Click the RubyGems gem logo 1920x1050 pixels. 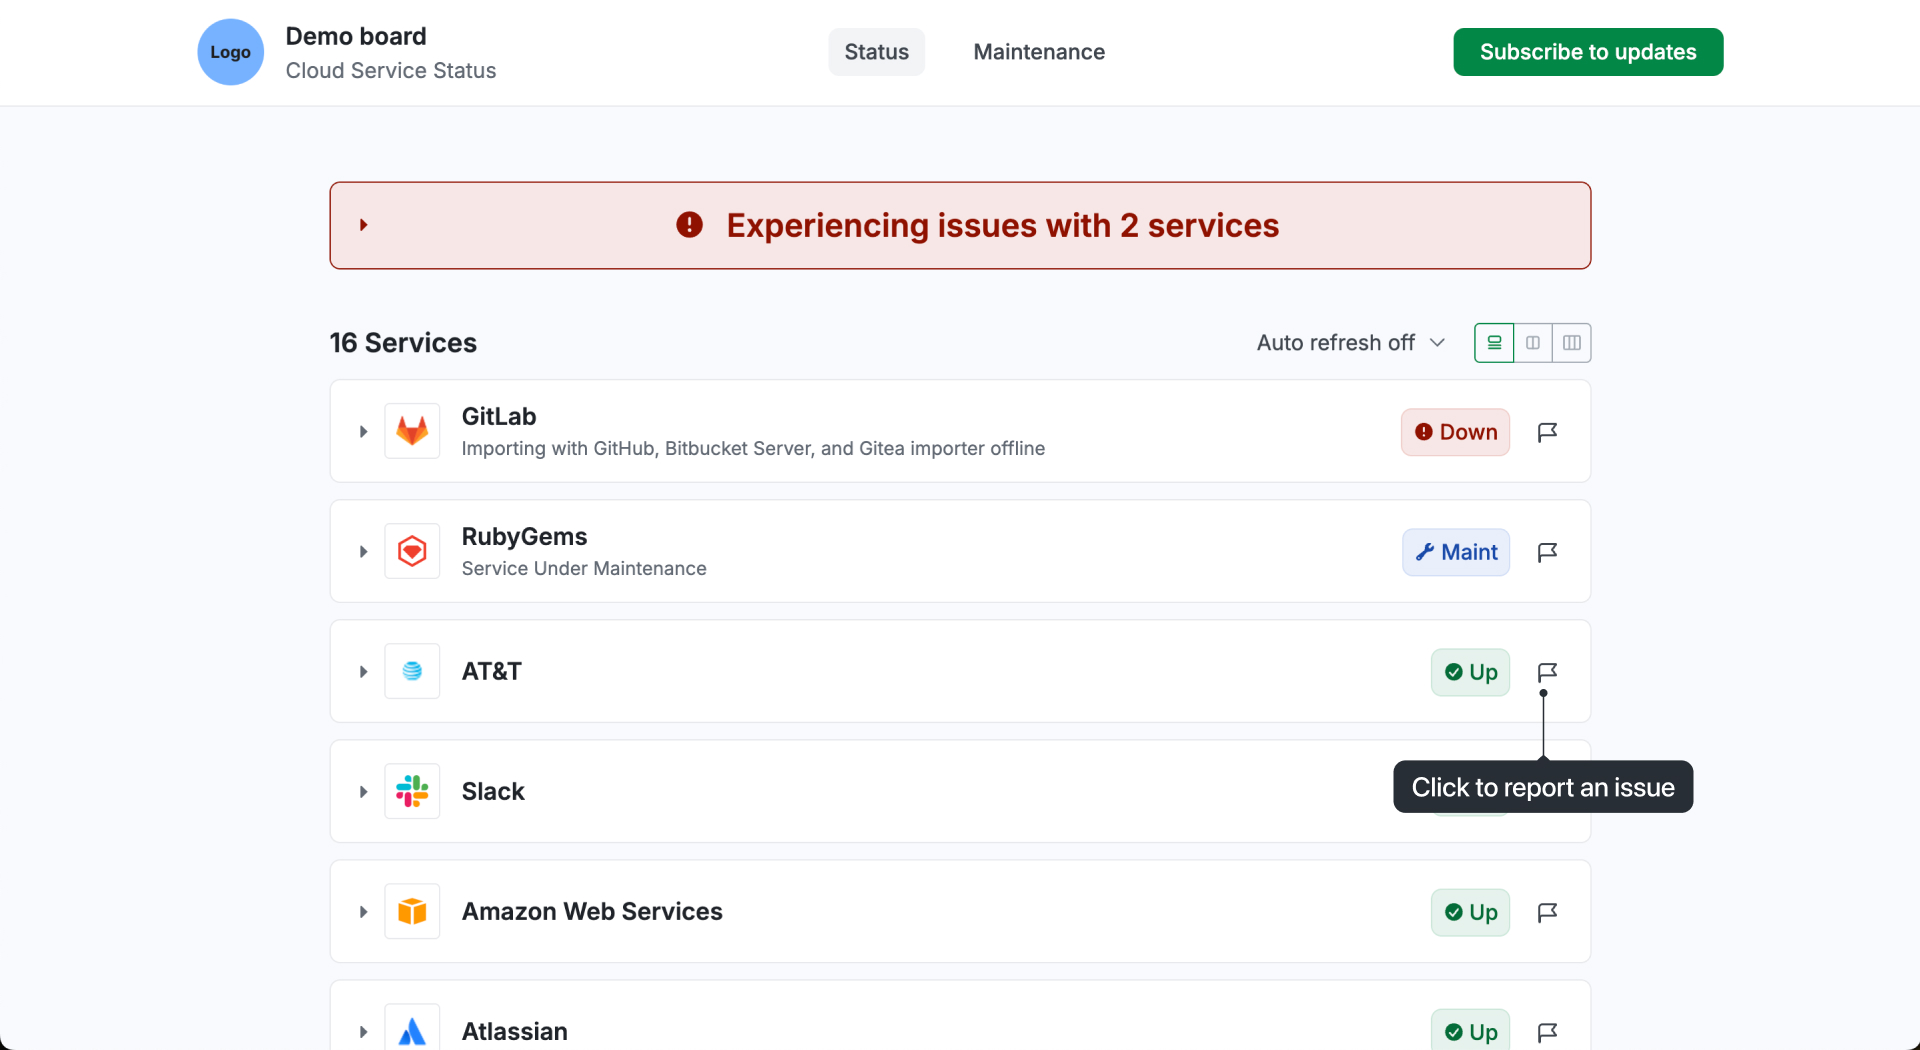point(412,551)
